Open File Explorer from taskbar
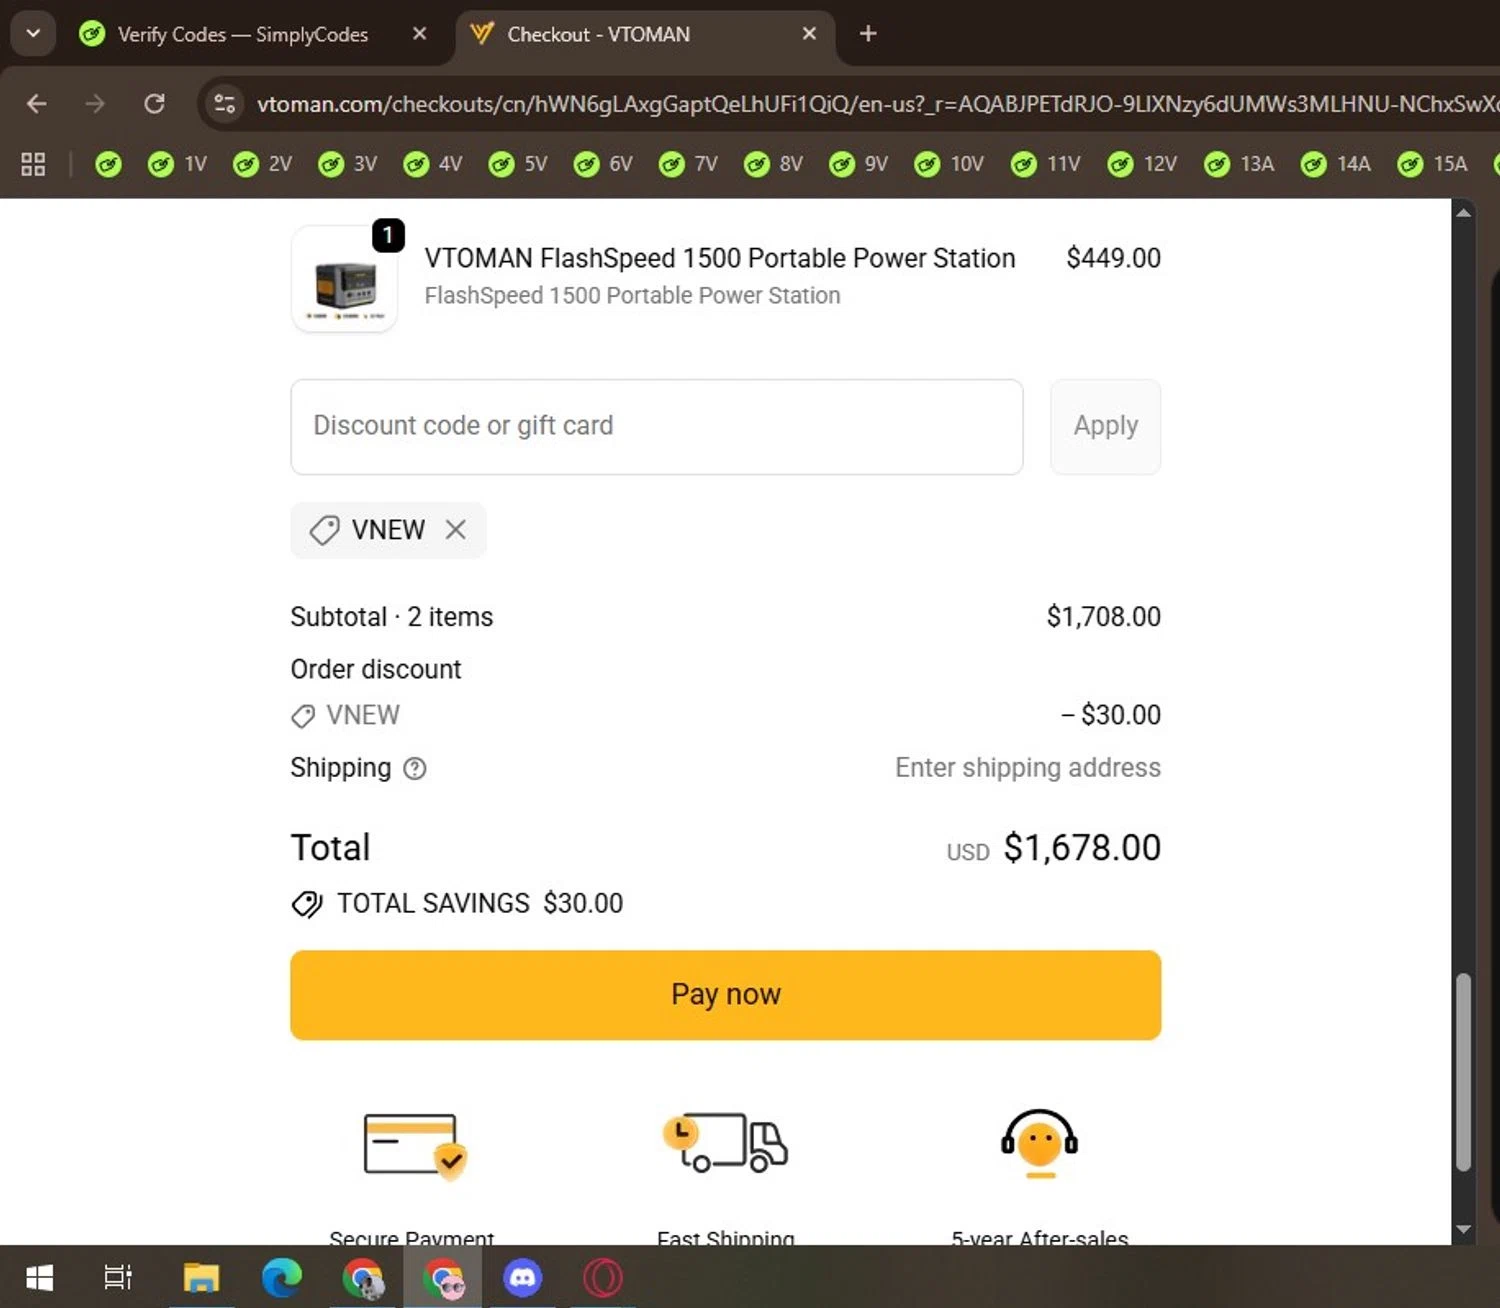1500x1308 pixels. 201,1277
